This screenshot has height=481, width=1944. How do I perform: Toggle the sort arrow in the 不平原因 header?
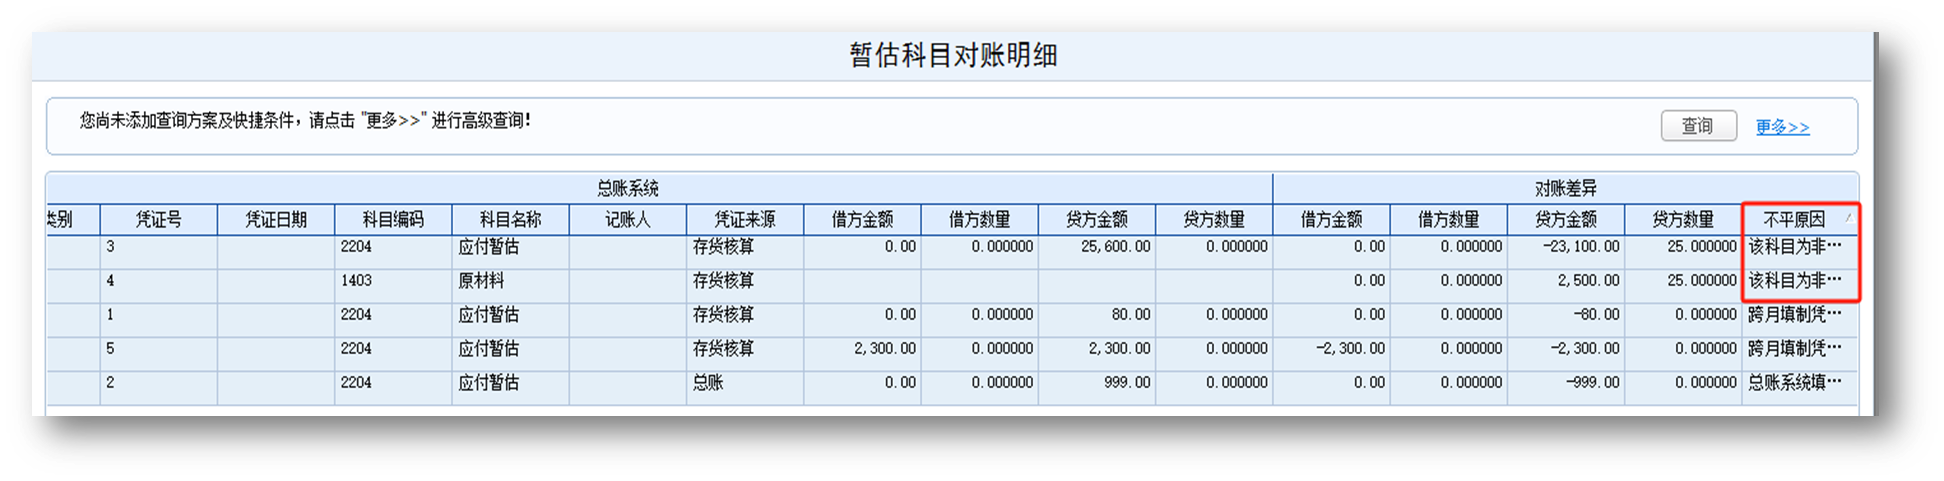point(1848,217)
